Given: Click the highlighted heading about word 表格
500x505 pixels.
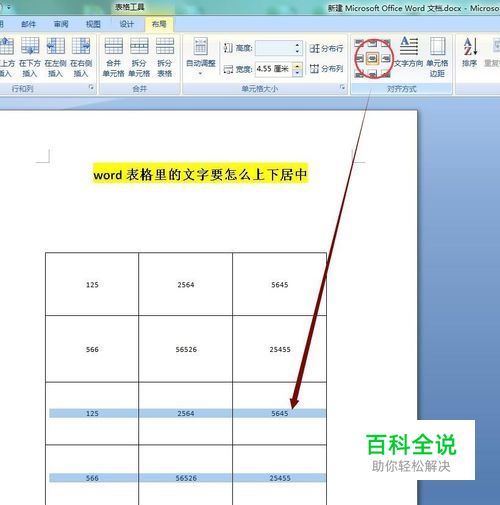Looking at the screenshot, I should click(x=200, y=174).
